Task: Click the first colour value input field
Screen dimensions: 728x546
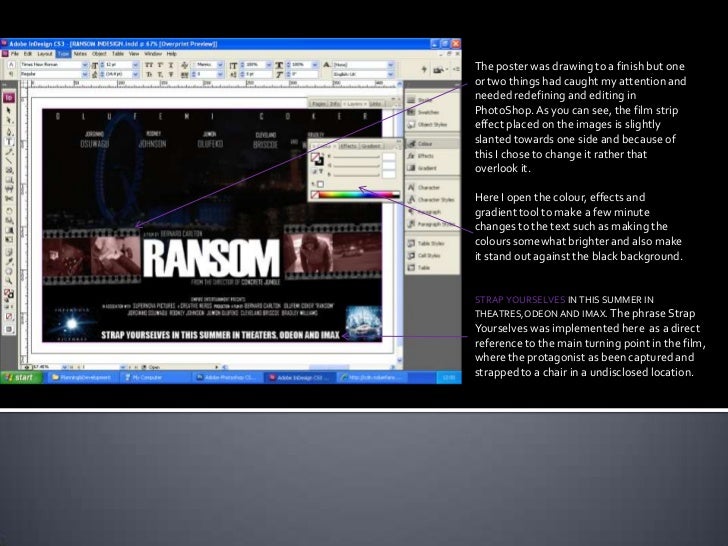Action: tap(389, 157)
